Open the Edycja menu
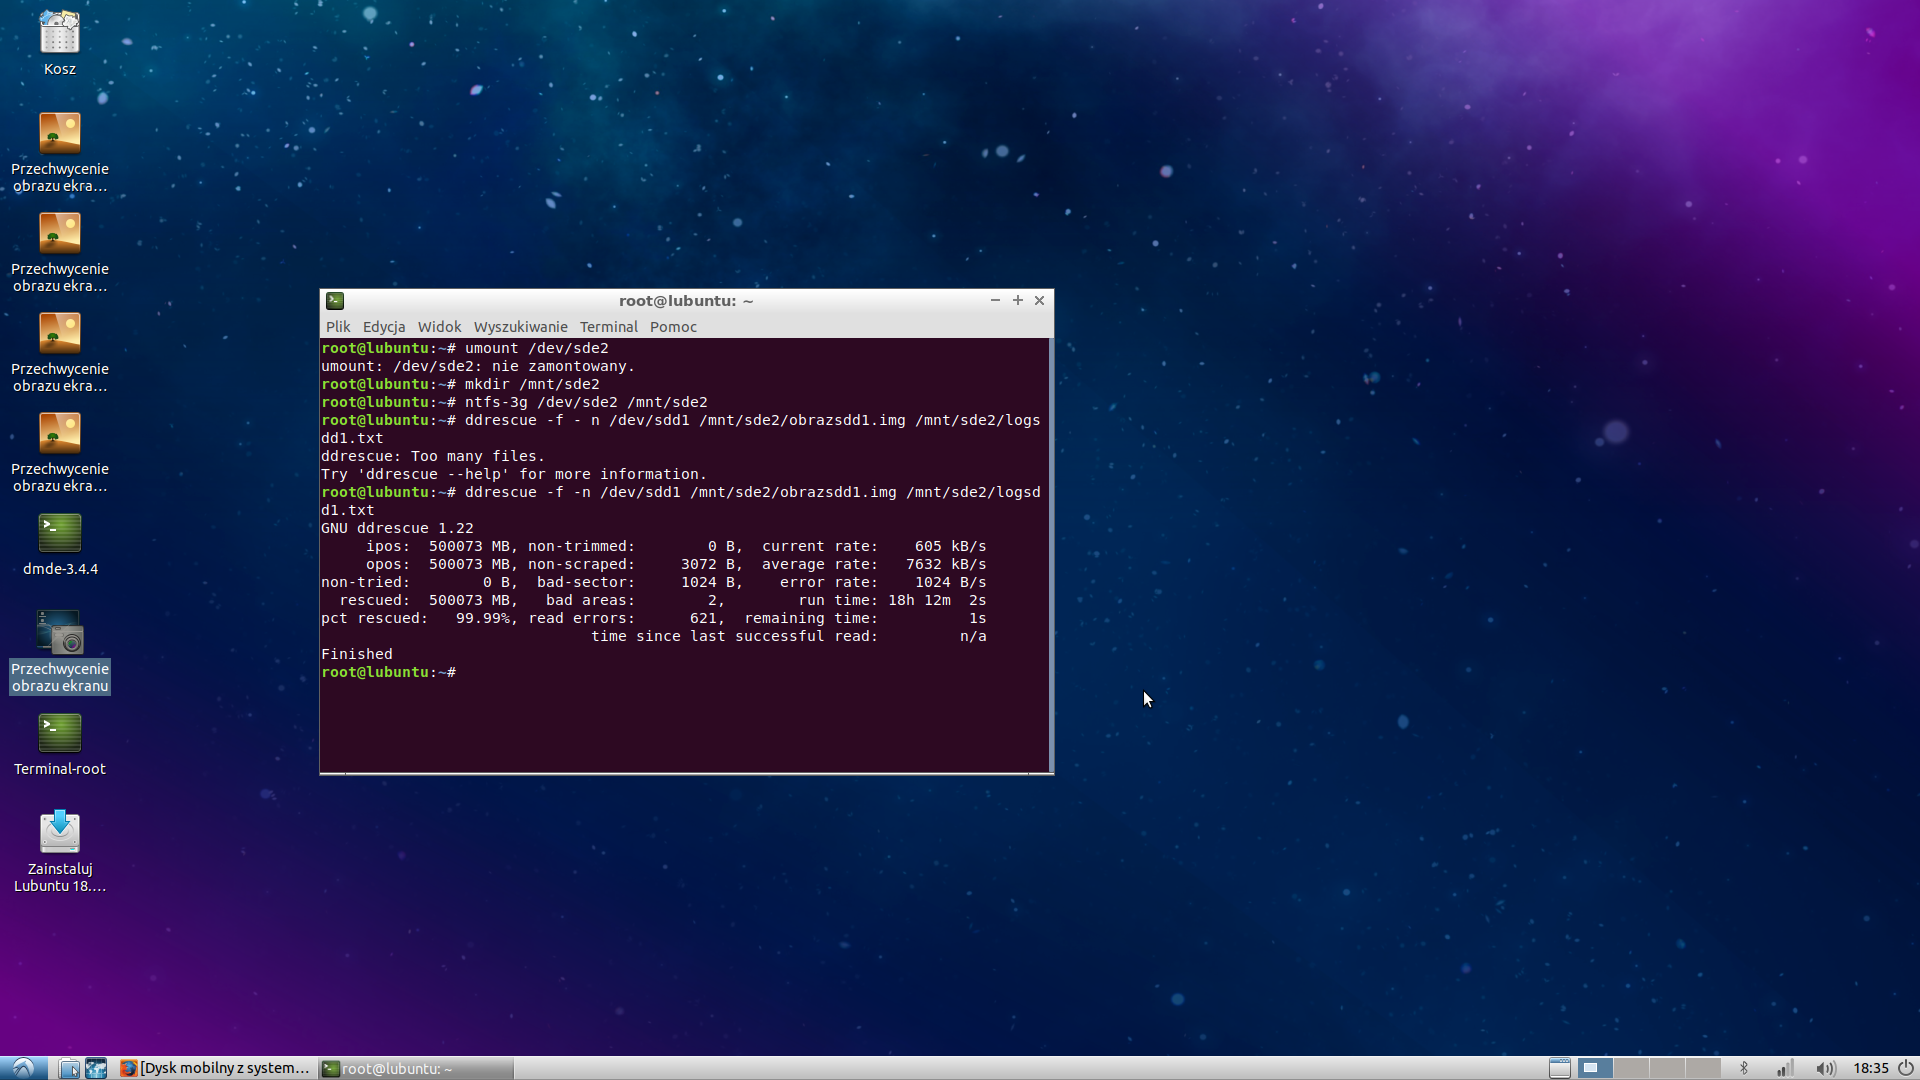 tap(384, 327)
